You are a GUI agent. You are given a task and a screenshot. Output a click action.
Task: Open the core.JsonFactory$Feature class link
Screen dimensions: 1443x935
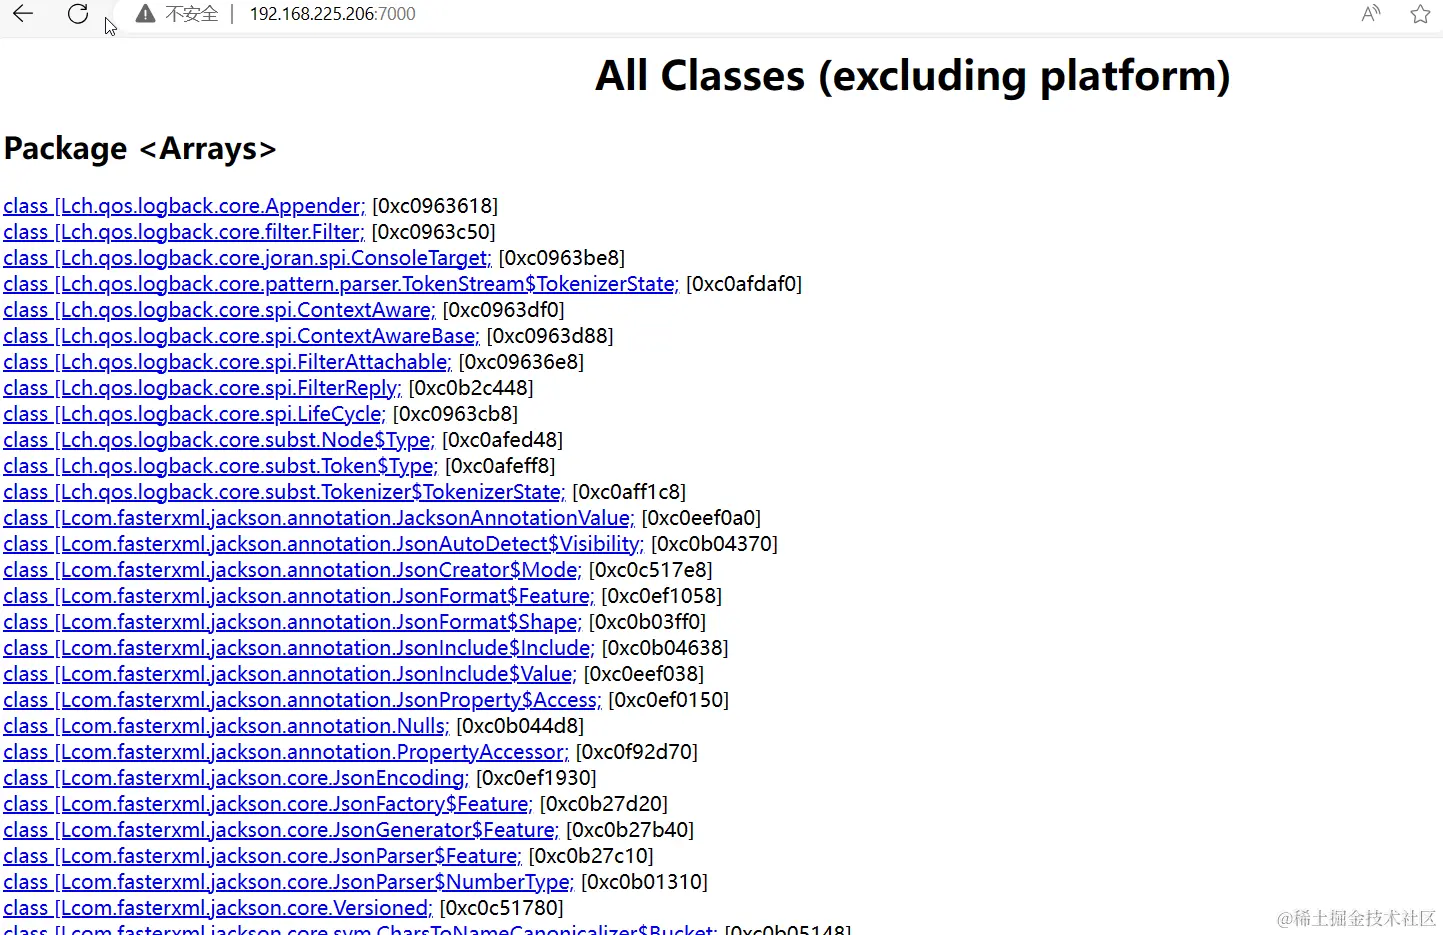(x=268, y=804)
